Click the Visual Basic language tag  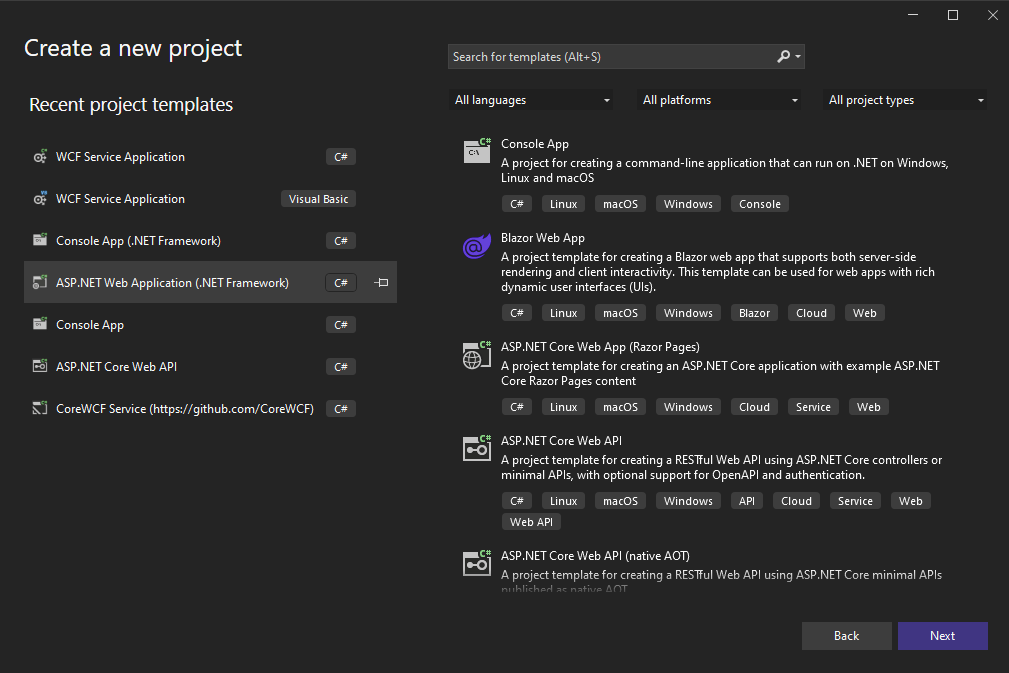pyautogui.click(x=319, y=199)
